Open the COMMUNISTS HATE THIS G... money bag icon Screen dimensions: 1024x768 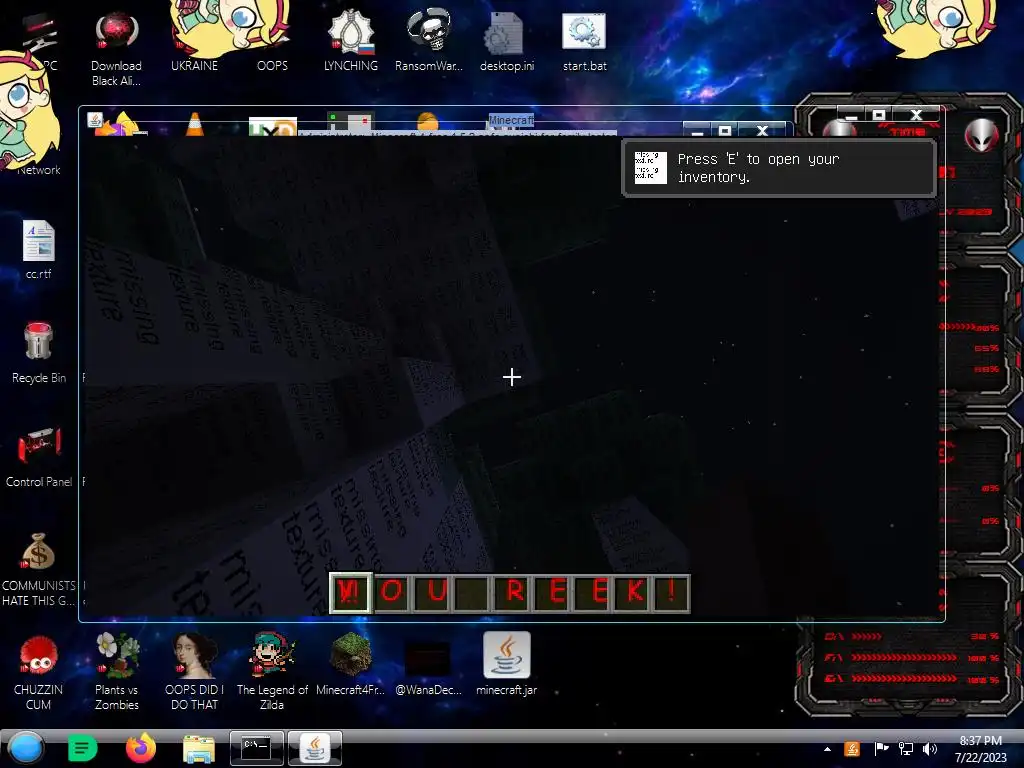pyautogui.click(x=39, y=569)
